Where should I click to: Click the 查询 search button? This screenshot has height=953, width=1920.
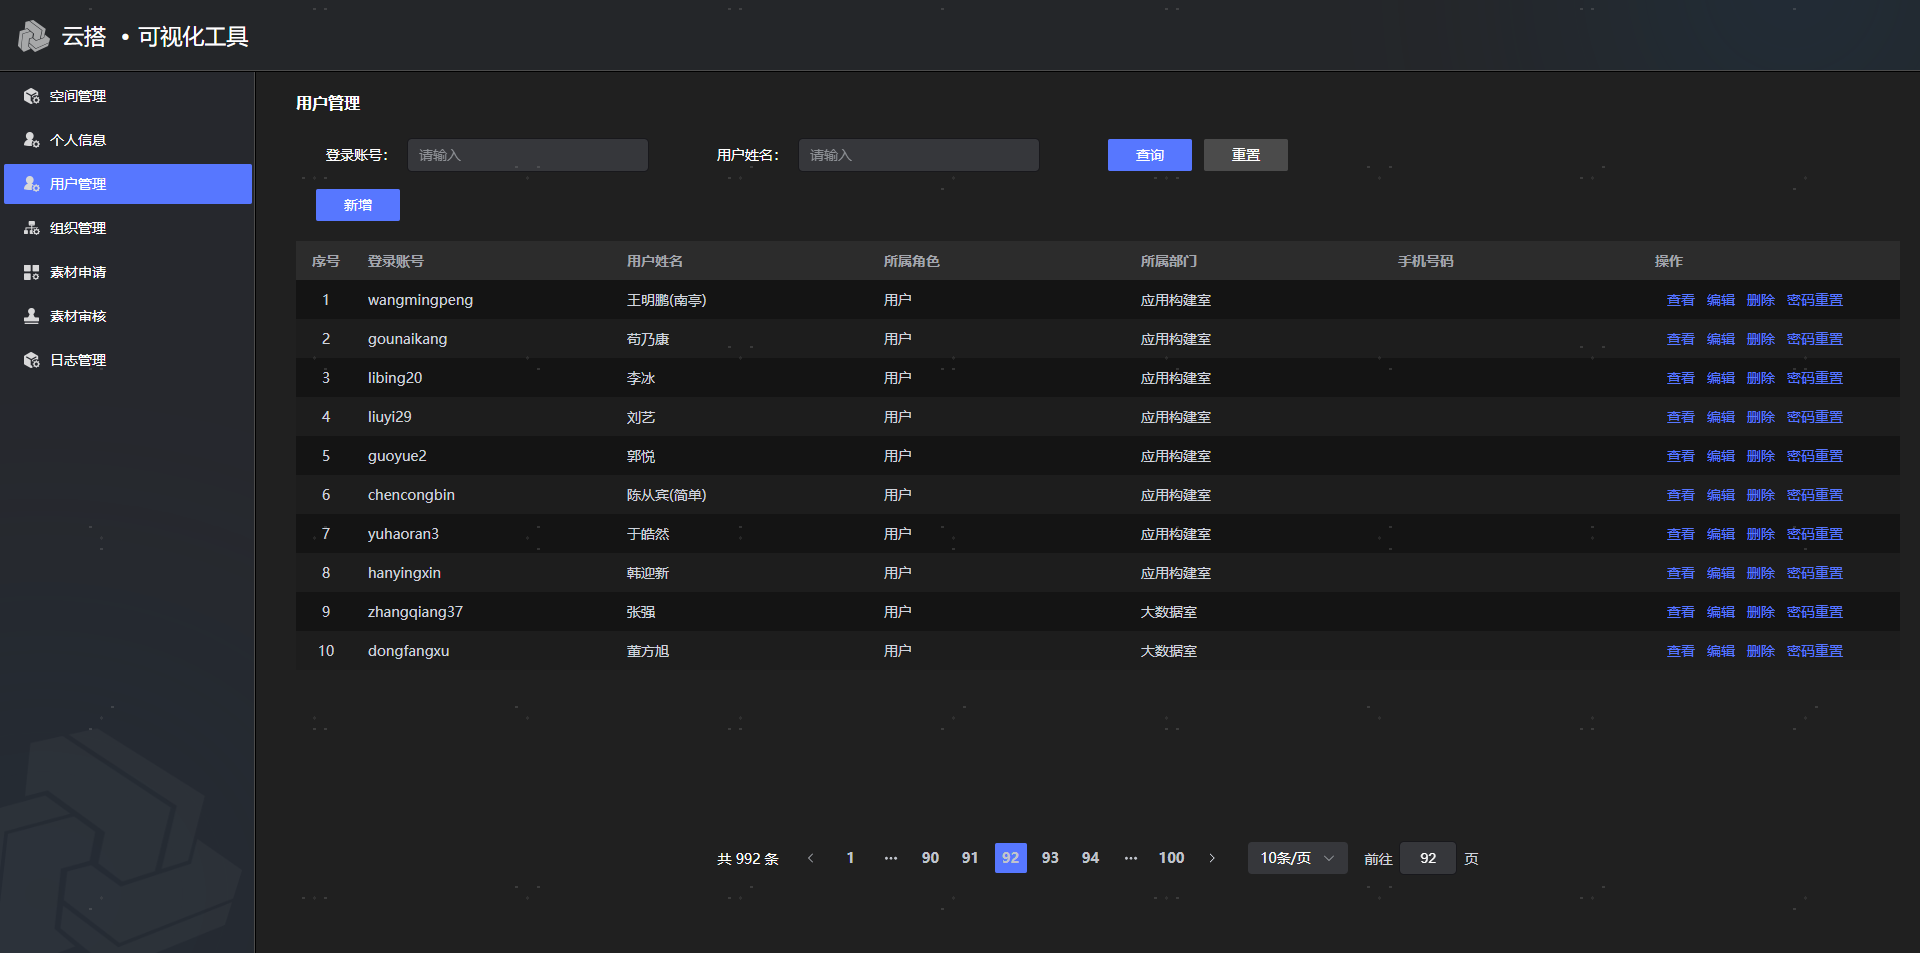click(x=1149, y=155)
